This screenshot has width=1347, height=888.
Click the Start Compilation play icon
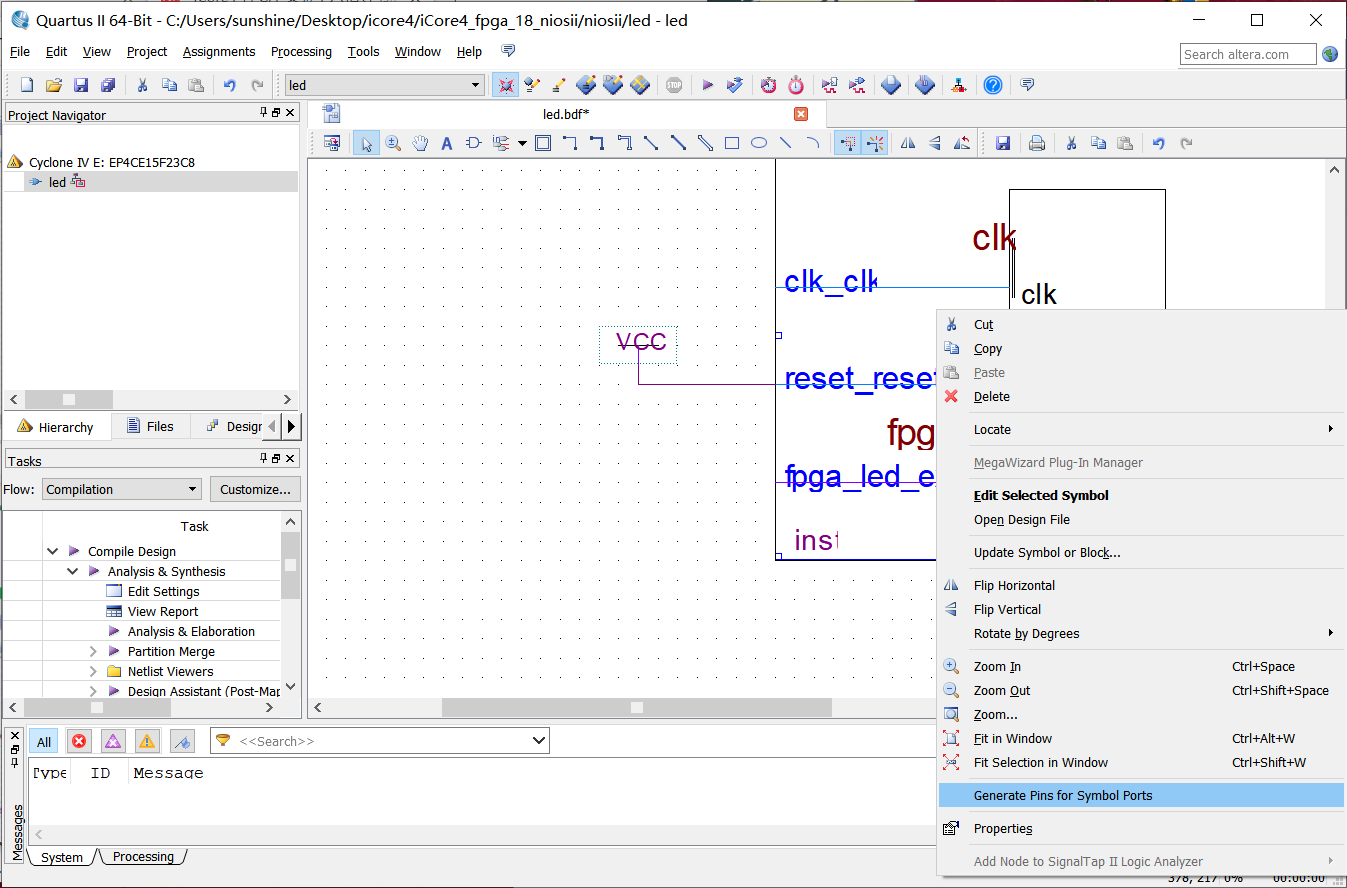[708, 86]
